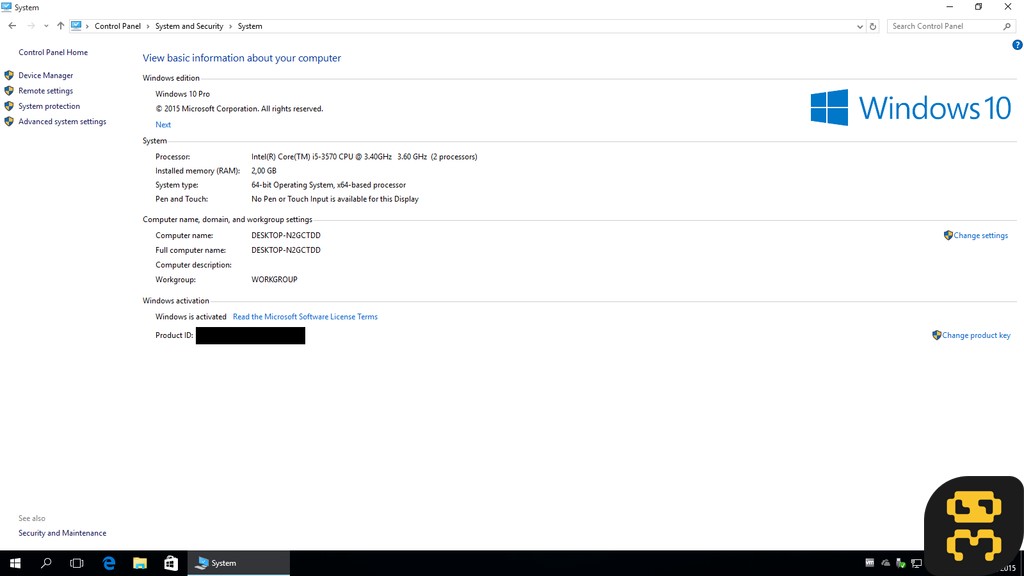
Task: Open the Windows Start menu
Action: pos(15,563)
